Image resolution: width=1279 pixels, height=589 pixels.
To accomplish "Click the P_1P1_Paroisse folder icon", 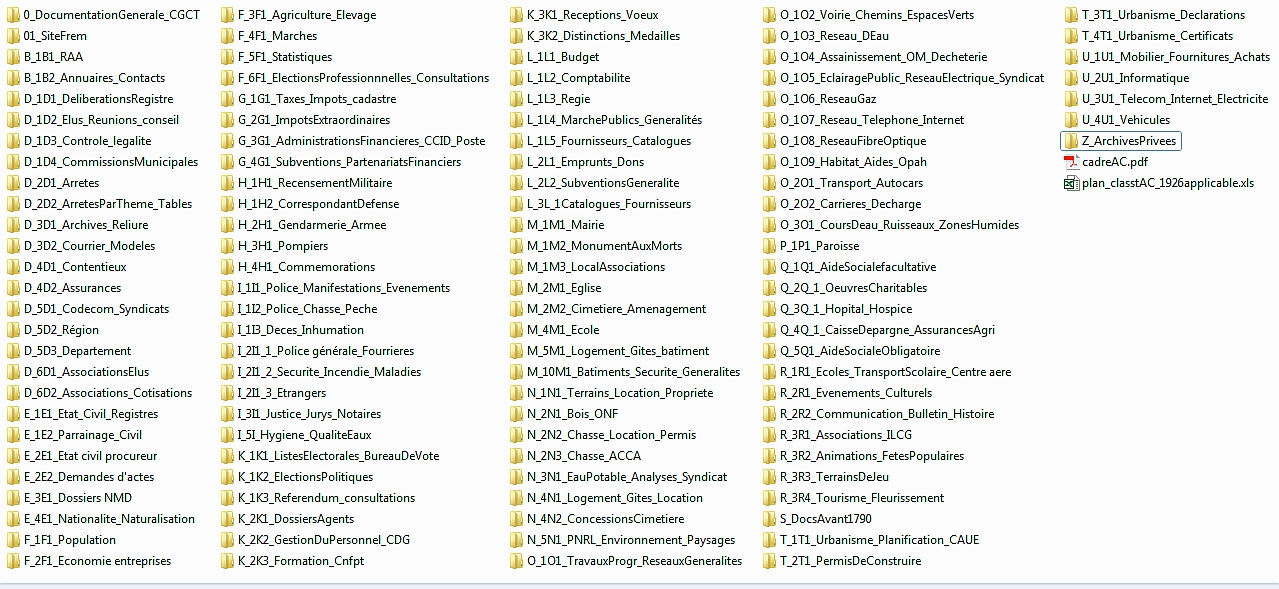I will pos(769,246).
